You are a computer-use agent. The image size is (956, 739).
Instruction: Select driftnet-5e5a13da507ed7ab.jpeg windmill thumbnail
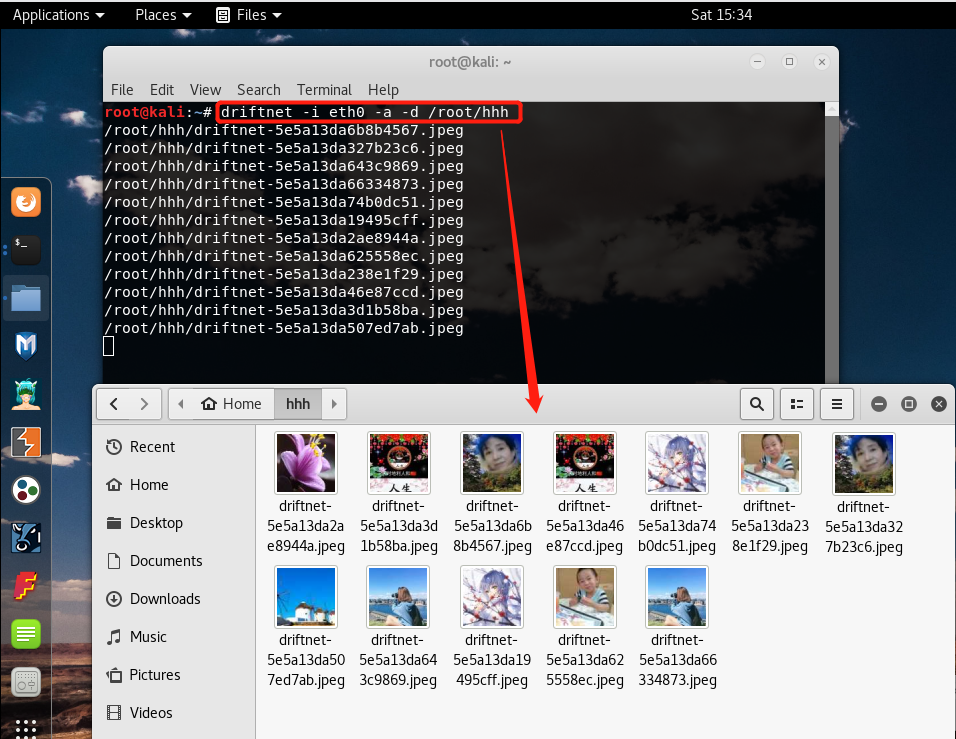click(x=306, y=597)
